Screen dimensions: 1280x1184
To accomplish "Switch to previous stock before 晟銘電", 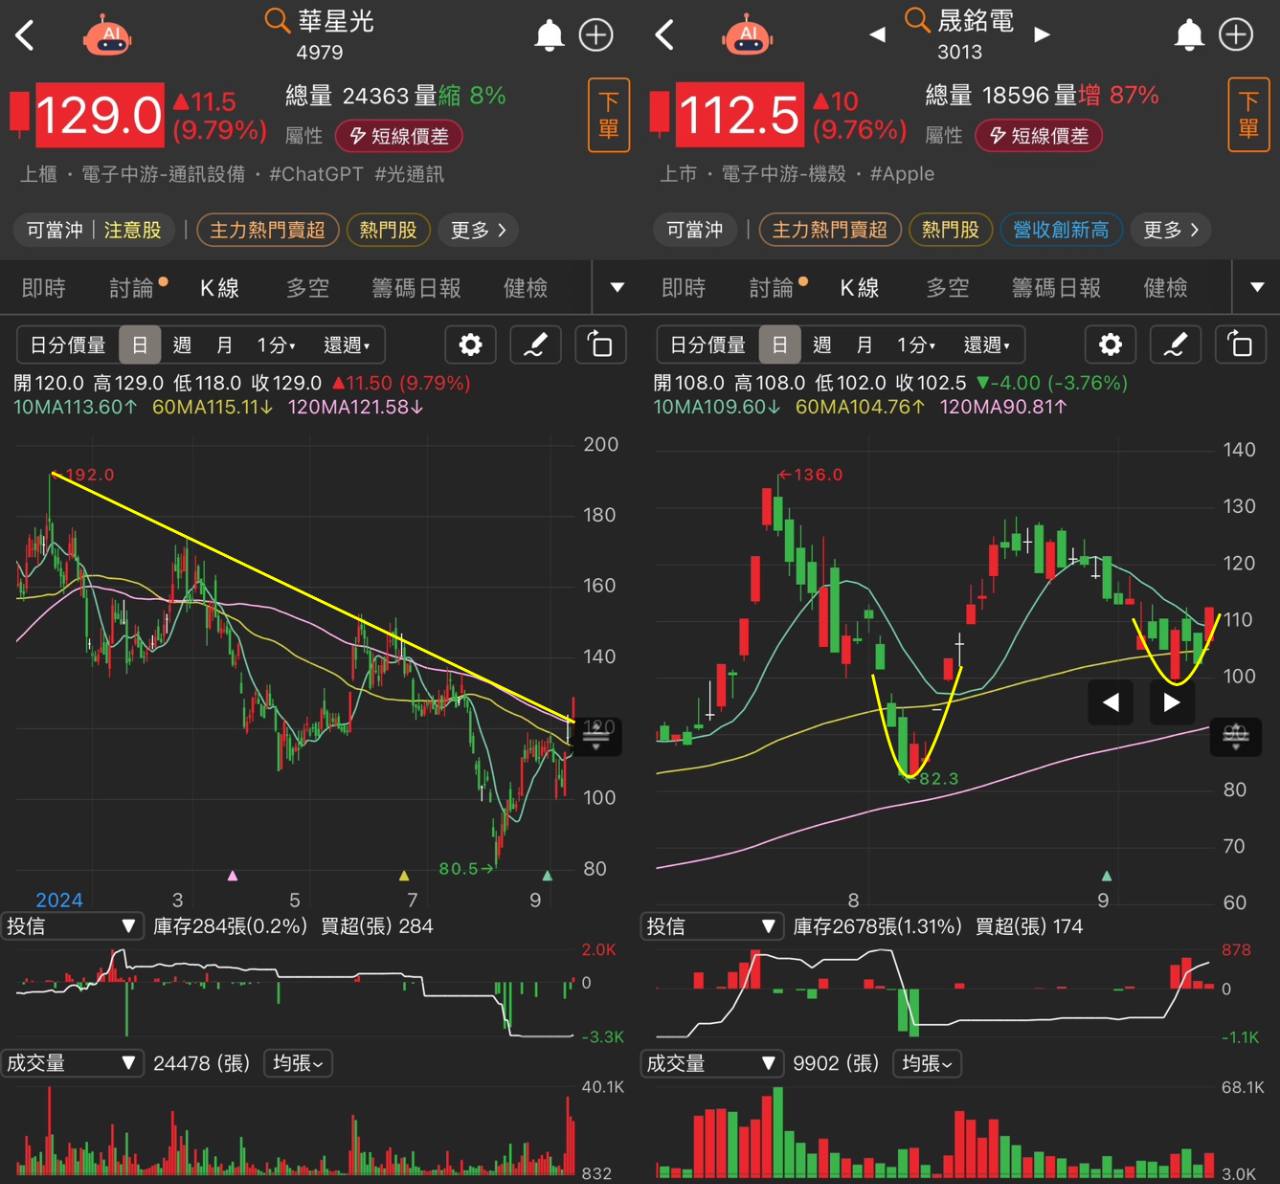I will click(877, 35).
